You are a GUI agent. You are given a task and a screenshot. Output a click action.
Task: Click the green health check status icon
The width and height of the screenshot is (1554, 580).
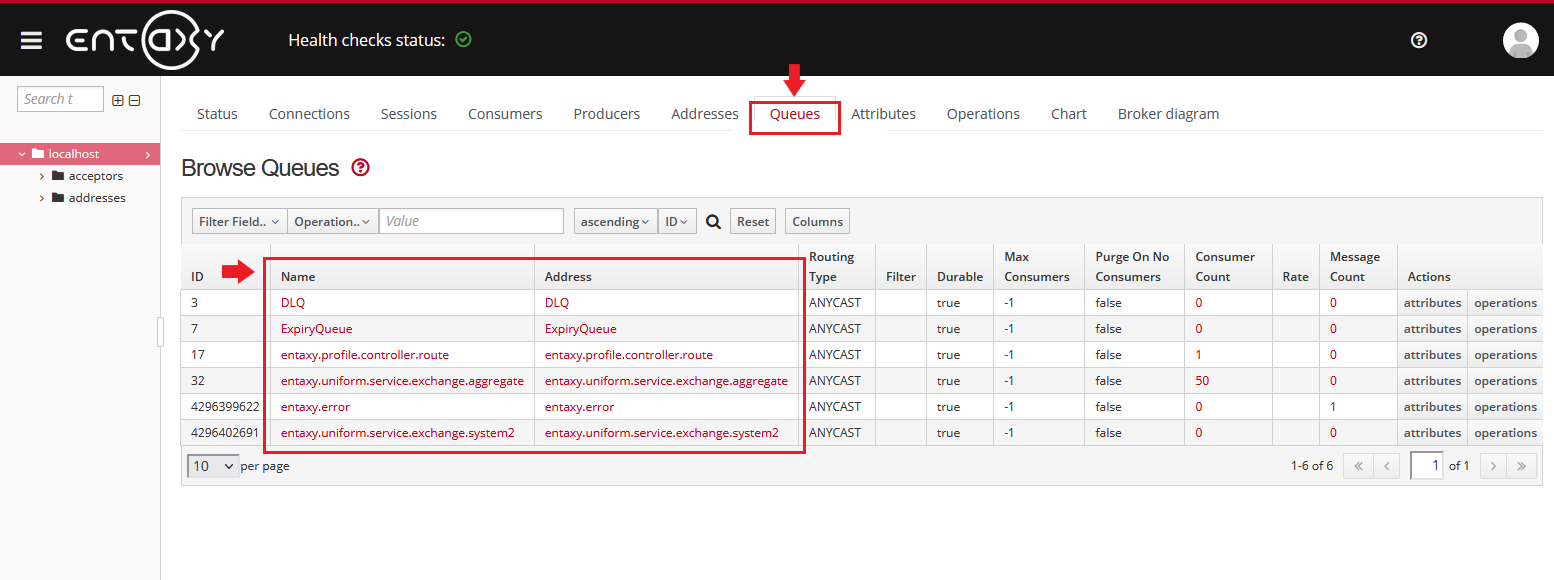[463, 40]
